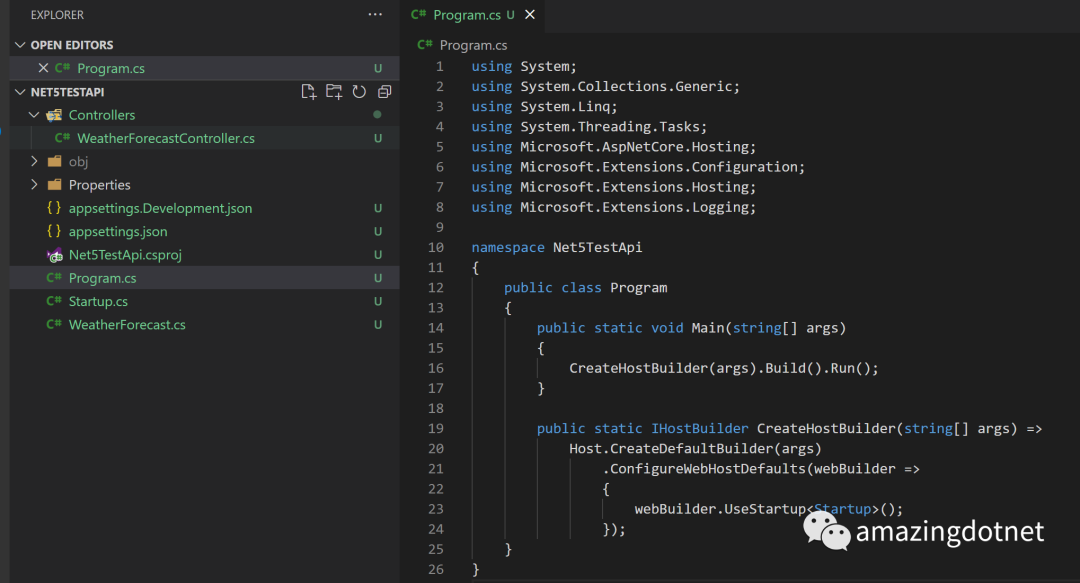Collapse all folders in explorer

tap(384, 92)
